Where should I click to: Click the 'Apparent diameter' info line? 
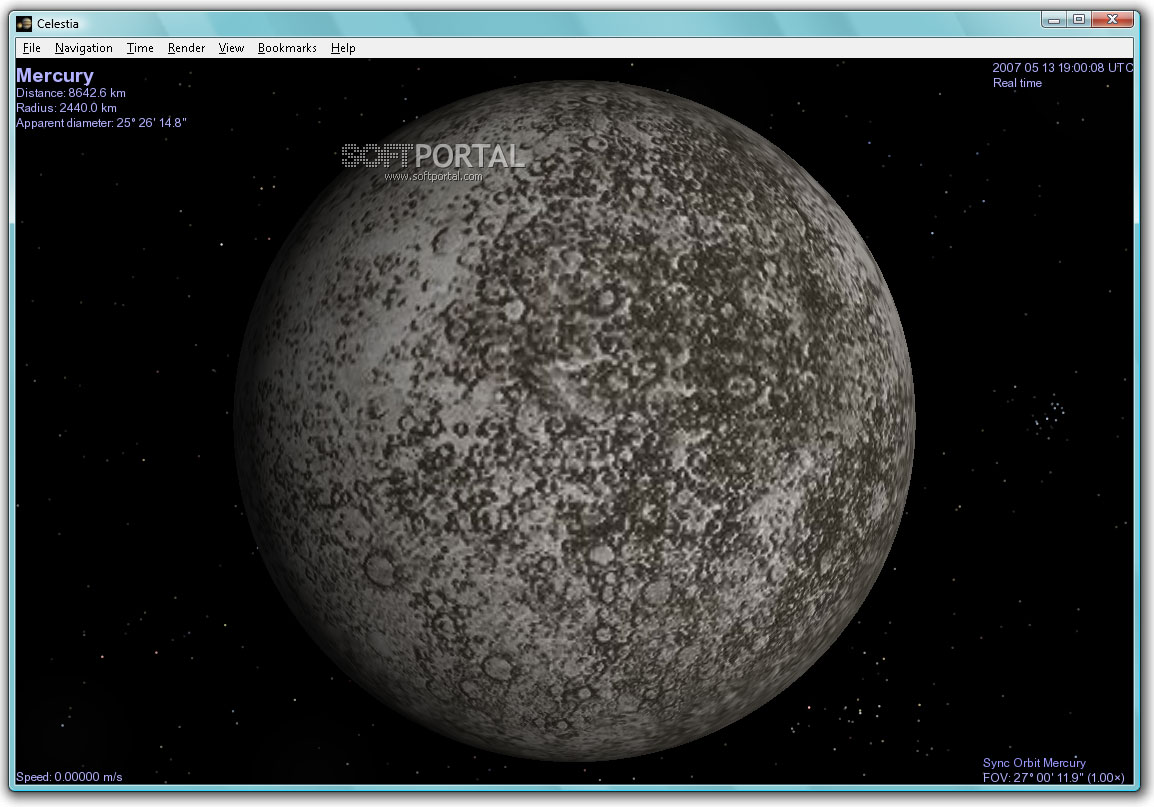coord(102,123)
